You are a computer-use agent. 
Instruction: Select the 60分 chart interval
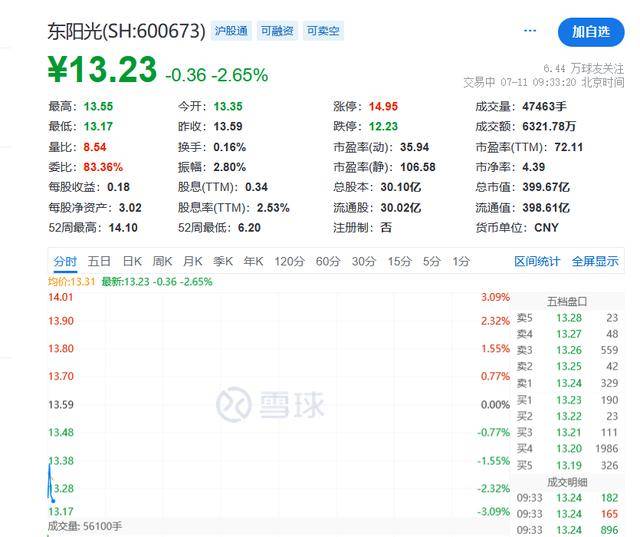pyautogui.click(x=328, y=261)
